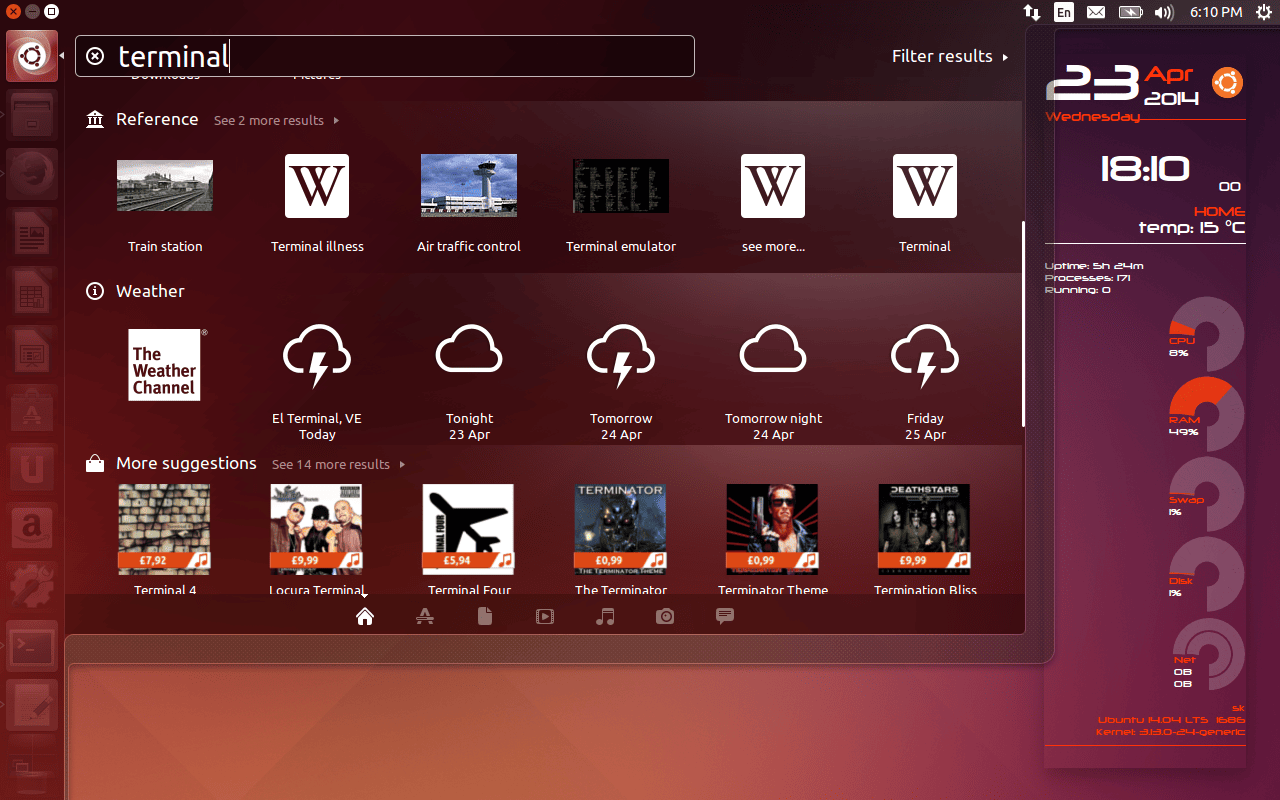
Task: Click the volume indicator in the panel
Action: [1162, 12]
